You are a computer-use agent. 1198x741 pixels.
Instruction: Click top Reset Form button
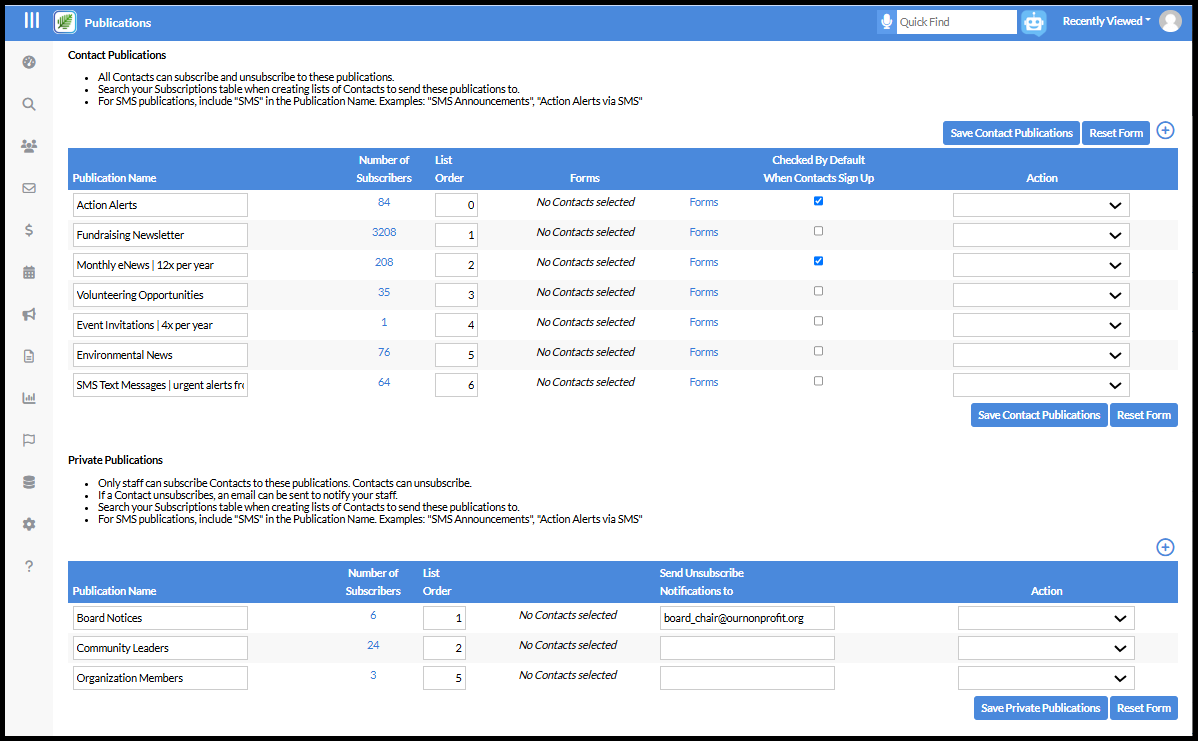[x=1115, y=133]
